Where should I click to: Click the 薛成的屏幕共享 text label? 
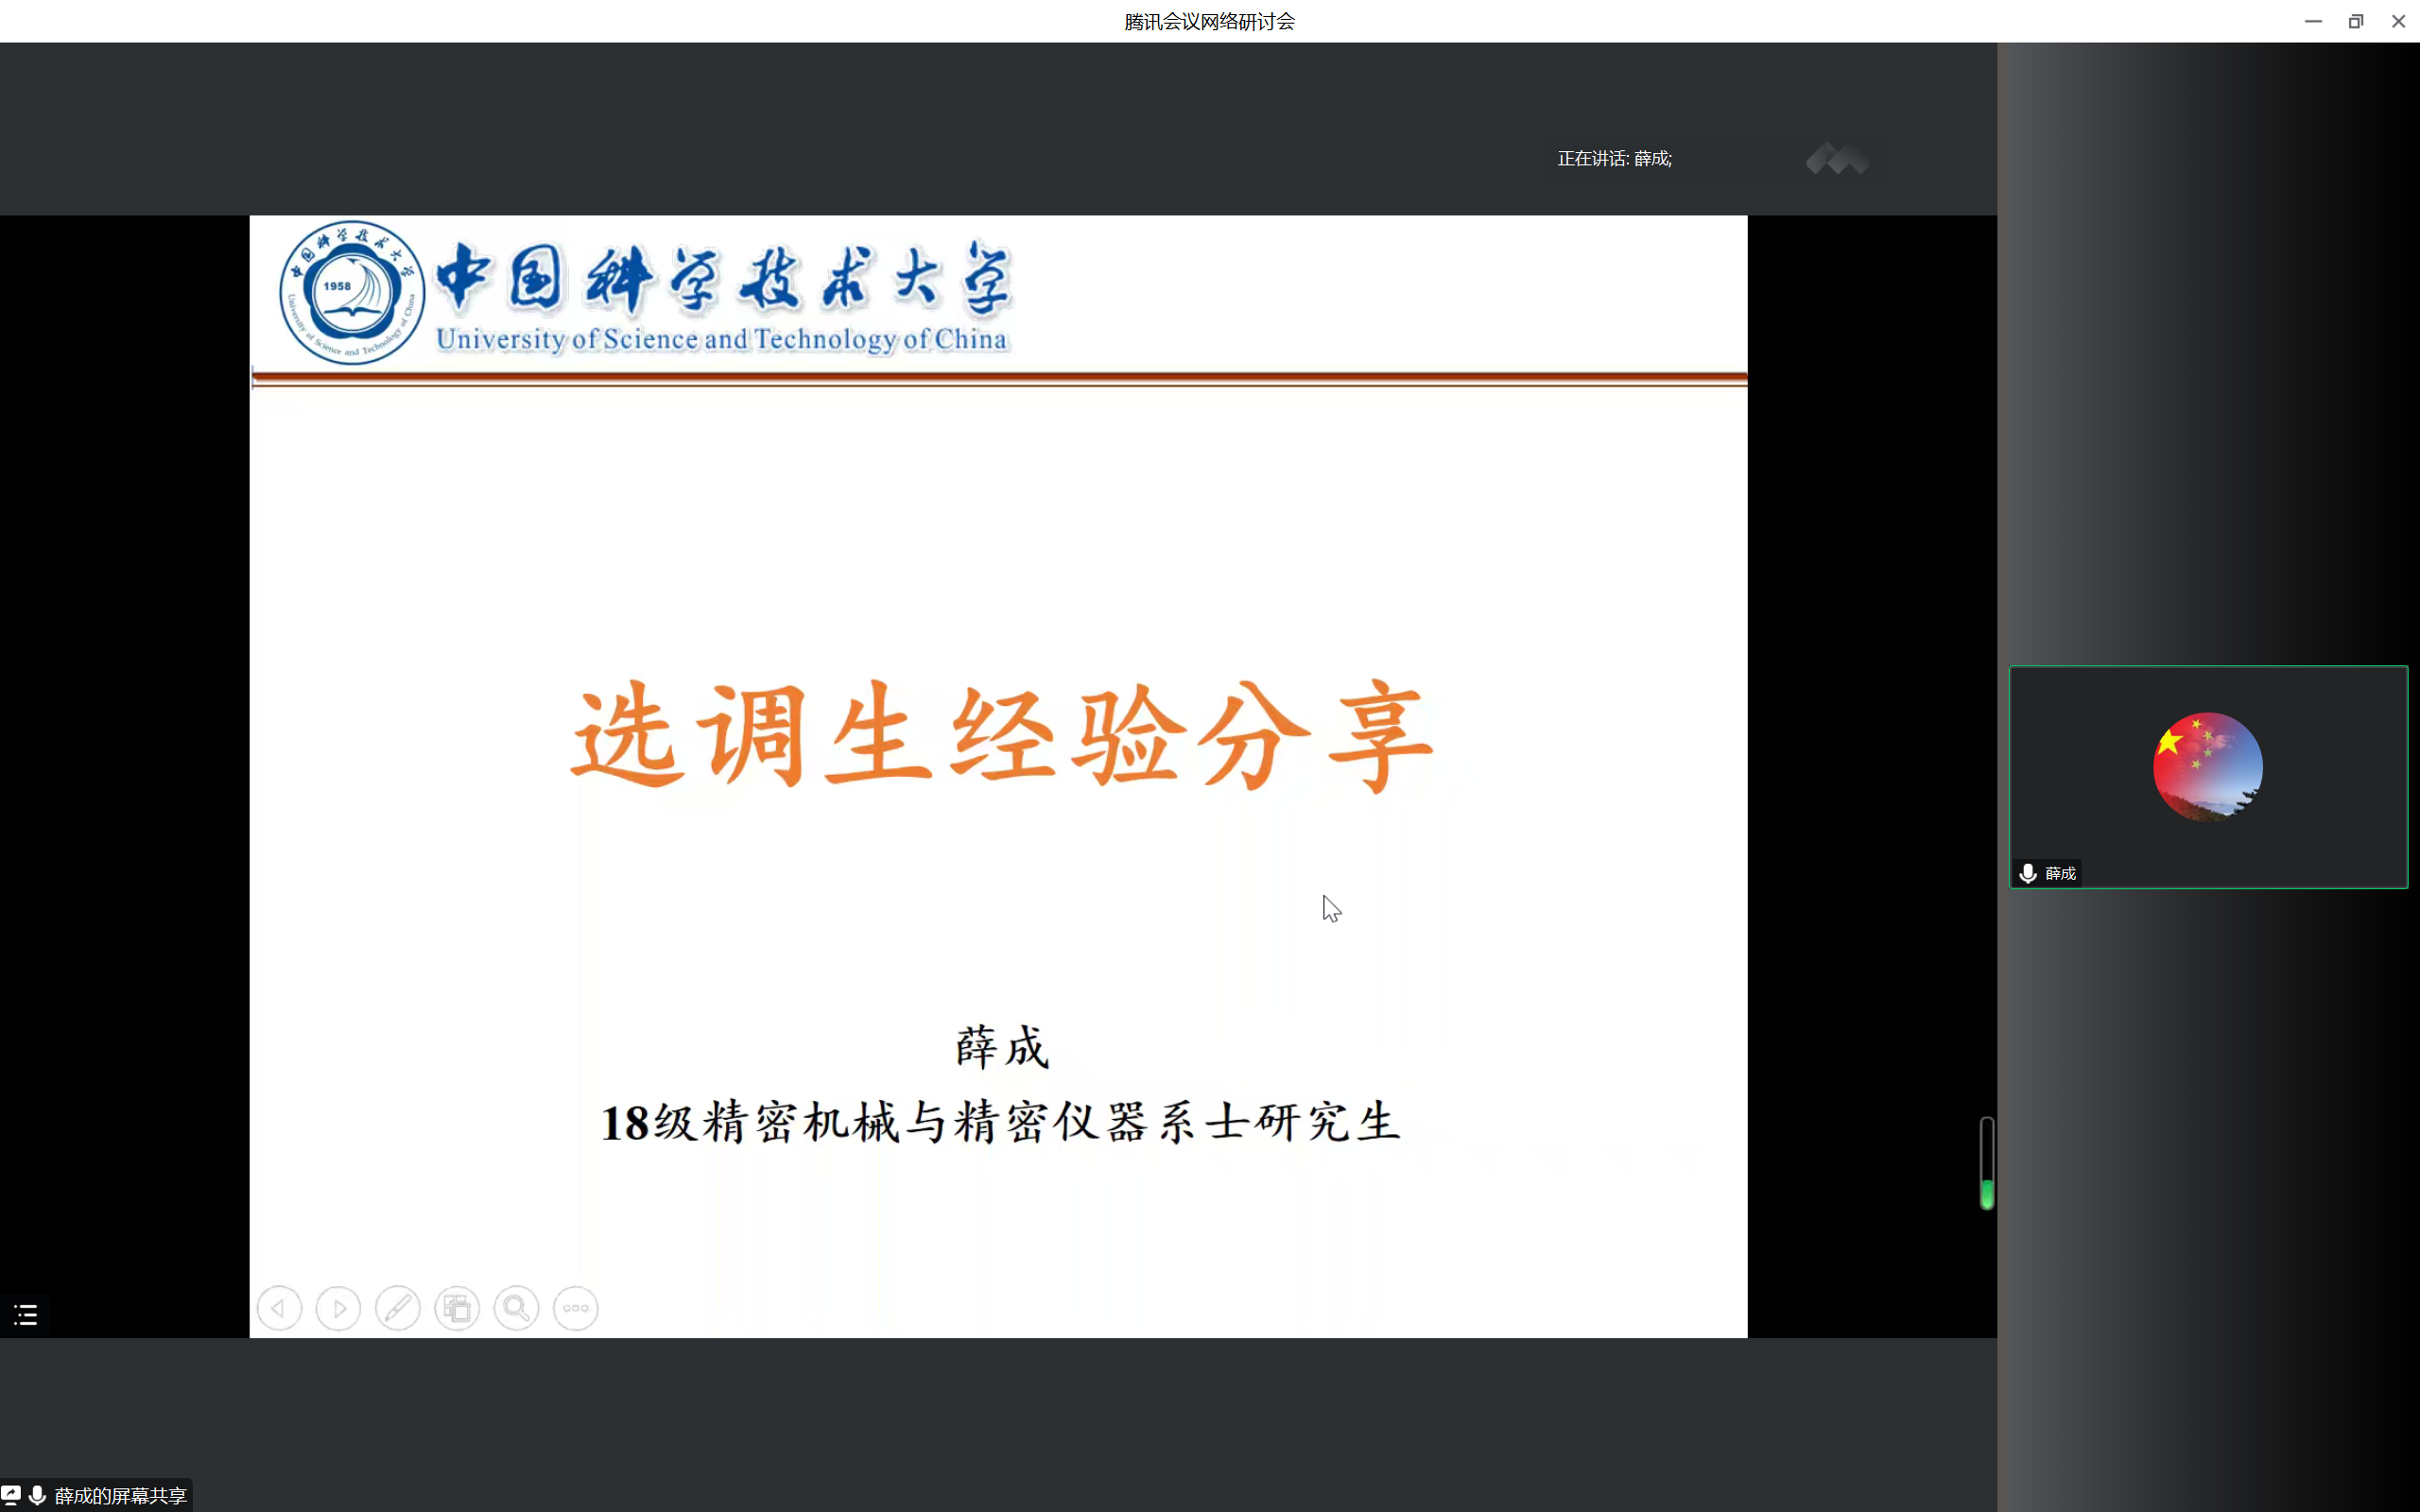pyautogui.click(x=120, y=1495)
